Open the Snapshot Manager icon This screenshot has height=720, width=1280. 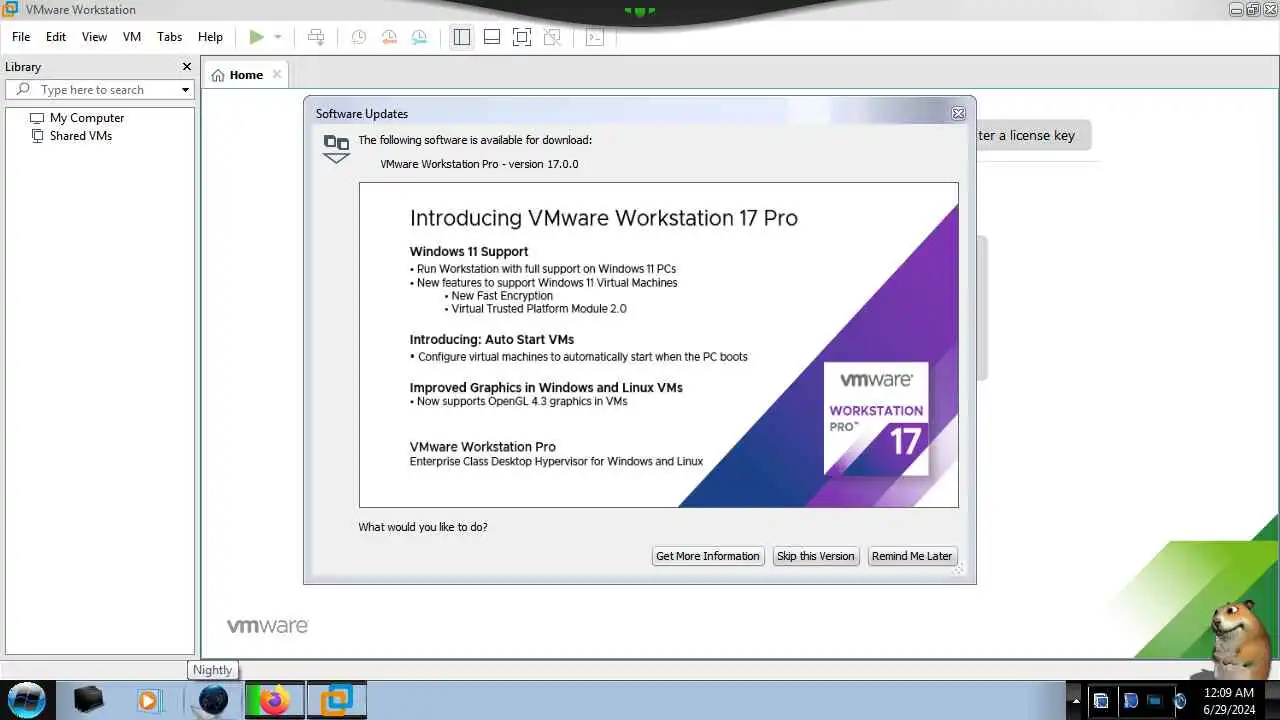(x=419, y=37)
